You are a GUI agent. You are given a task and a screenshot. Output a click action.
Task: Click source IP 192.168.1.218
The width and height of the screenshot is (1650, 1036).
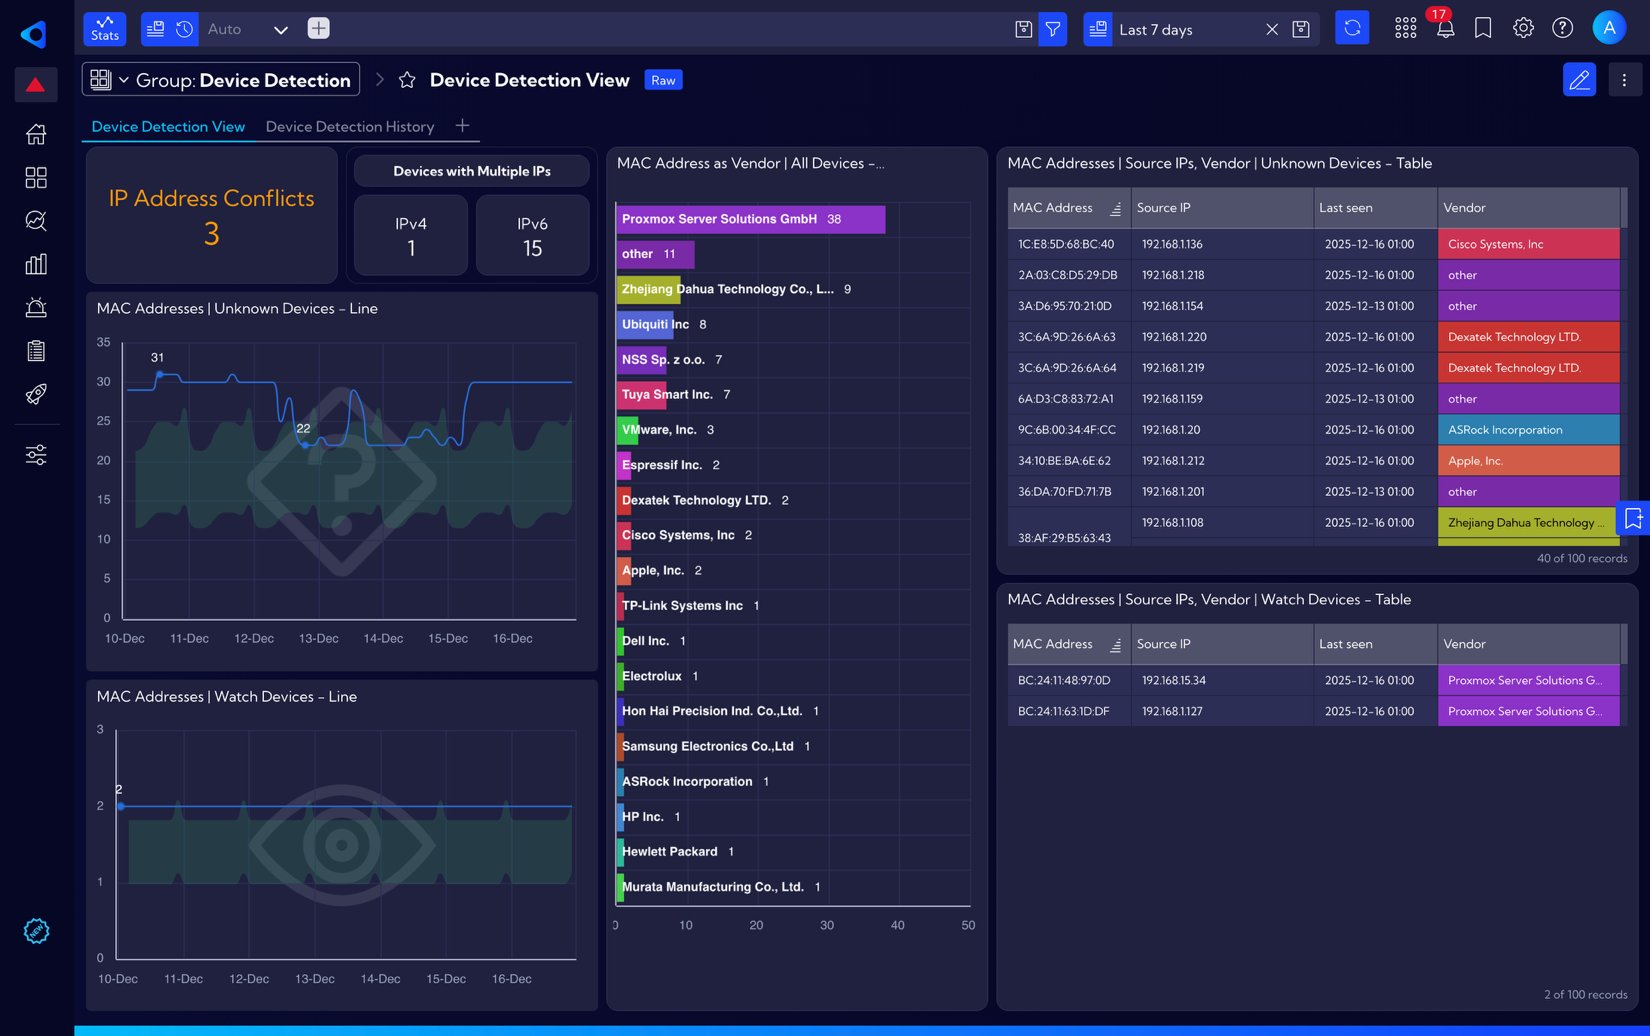click(1173, 275)
